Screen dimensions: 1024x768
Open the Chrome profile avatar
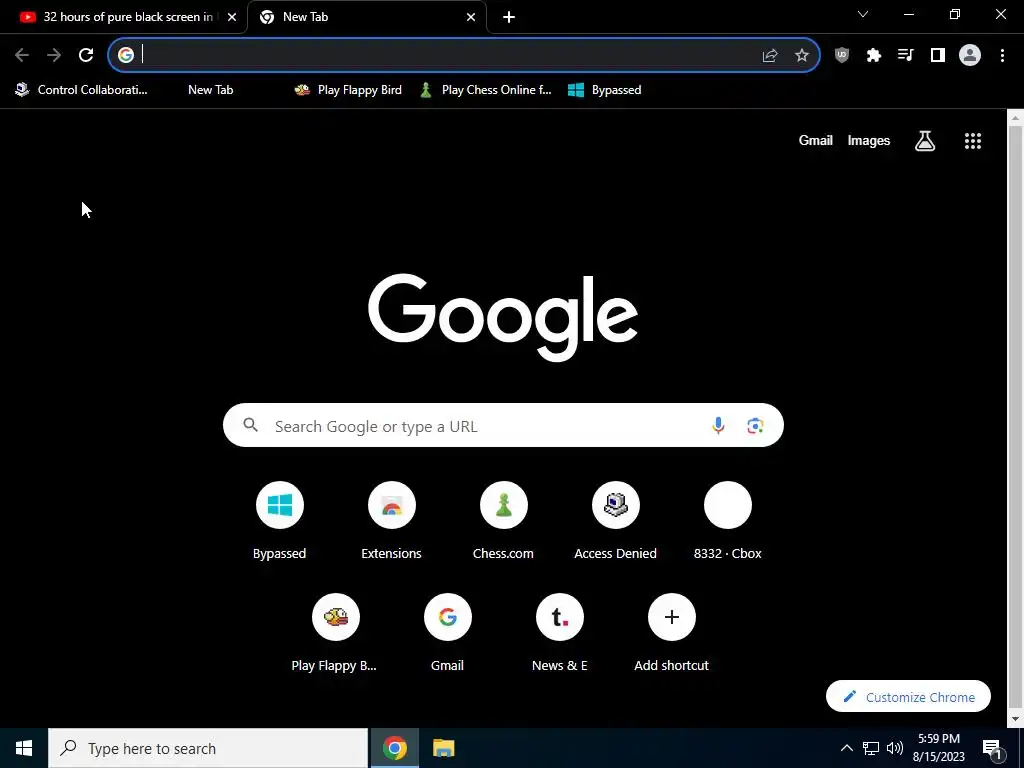point(970,56)
